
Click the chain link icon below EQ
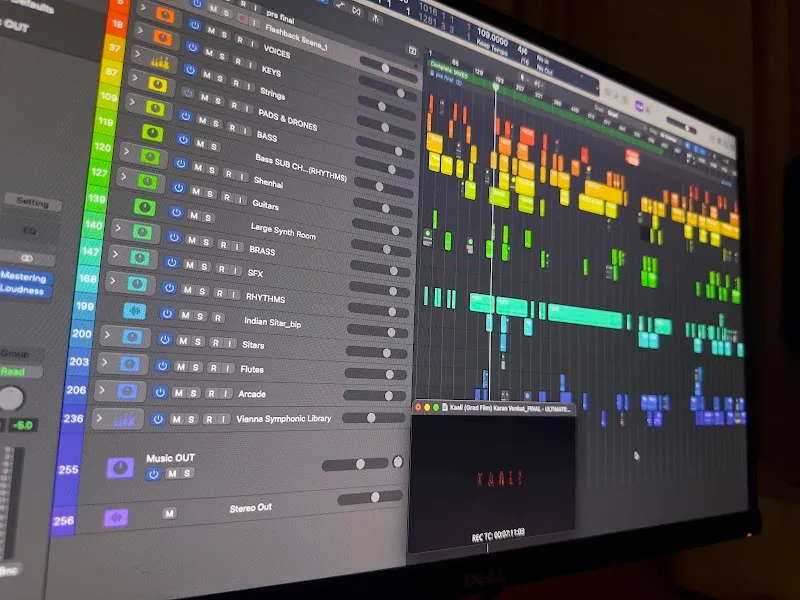(x=27, y=258)
